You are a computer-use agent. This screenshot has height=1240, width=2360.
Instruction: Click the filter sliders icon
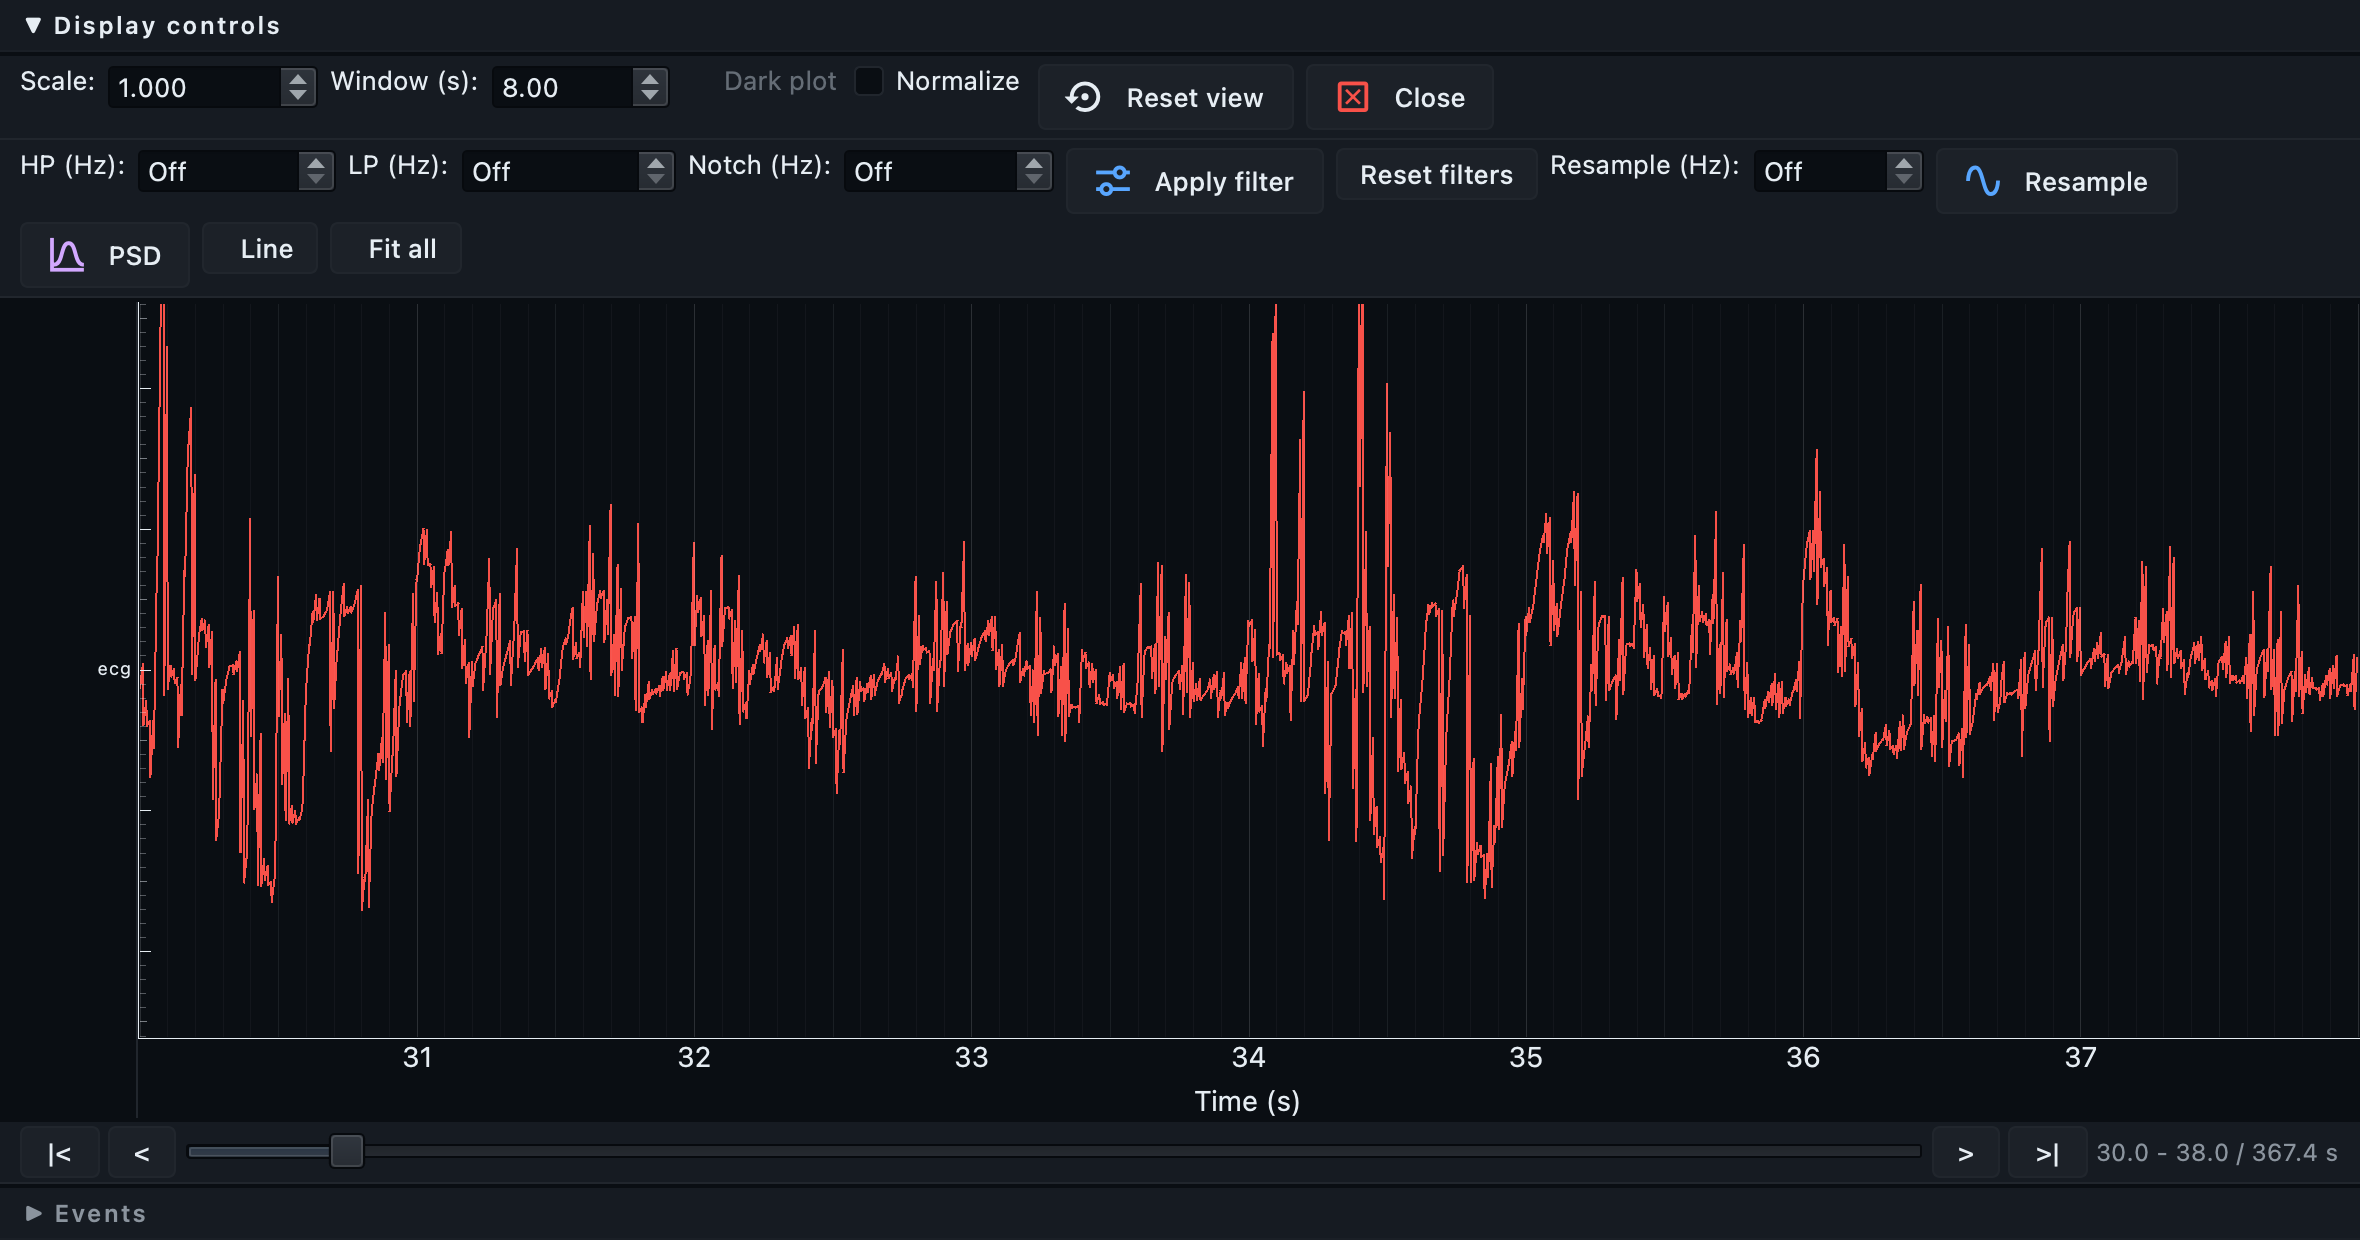pyautogui.click(x=1112, y=181)
